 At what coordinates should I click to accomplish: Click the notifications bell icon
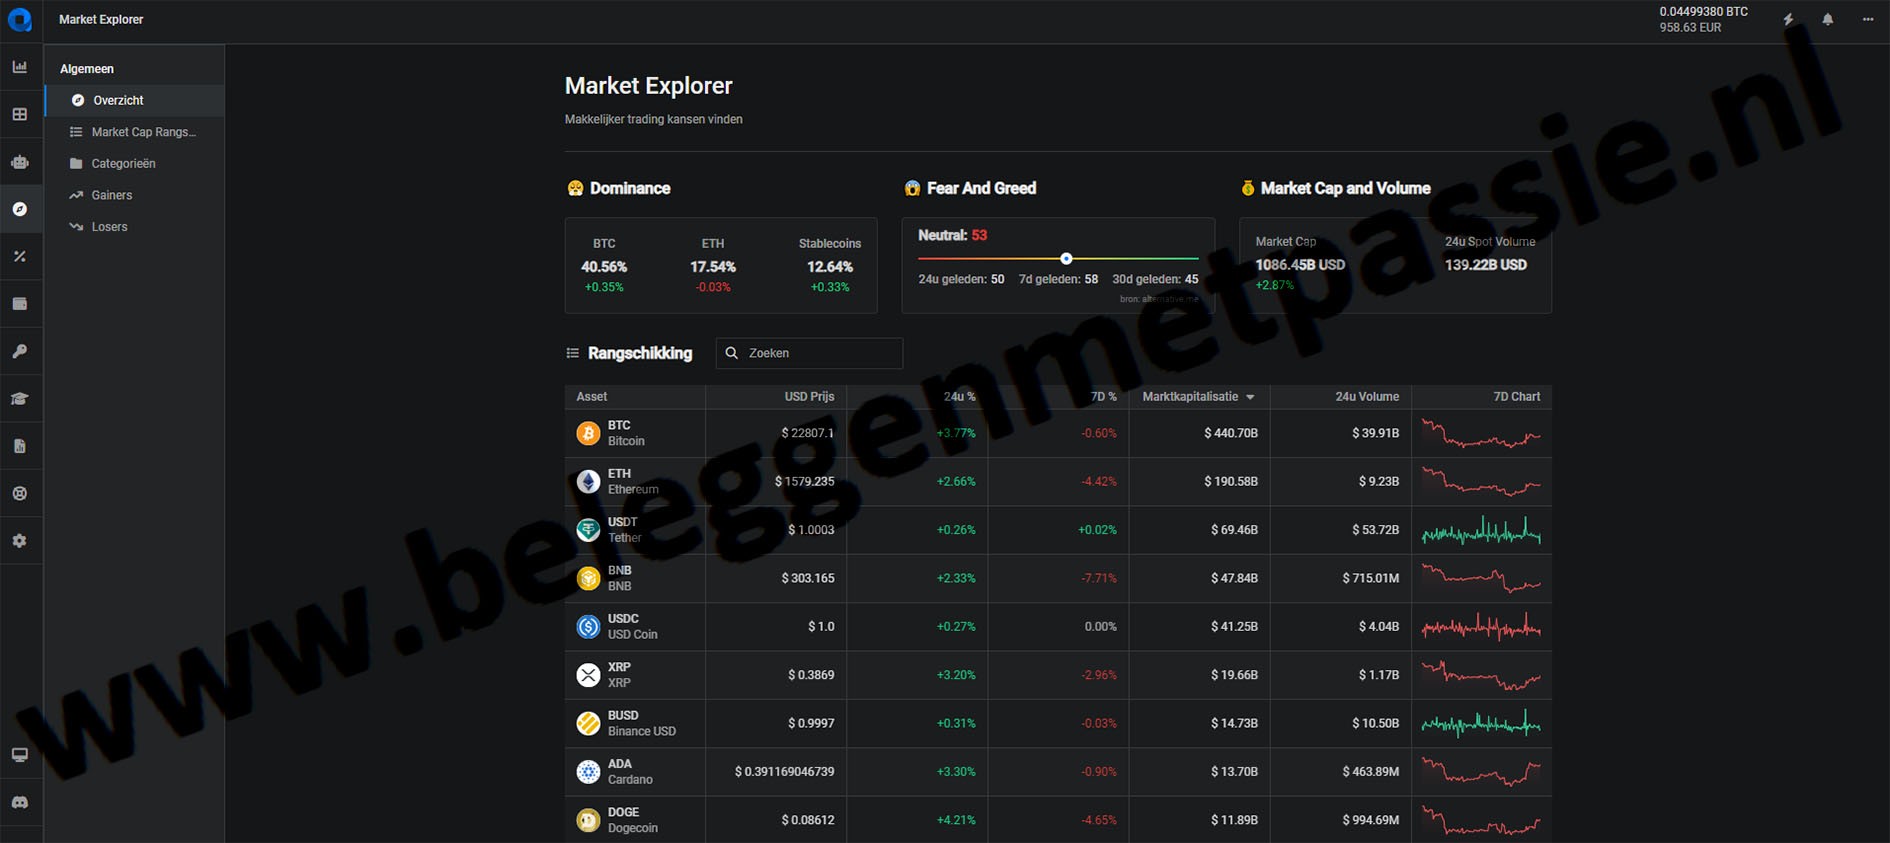(1827, 20)
